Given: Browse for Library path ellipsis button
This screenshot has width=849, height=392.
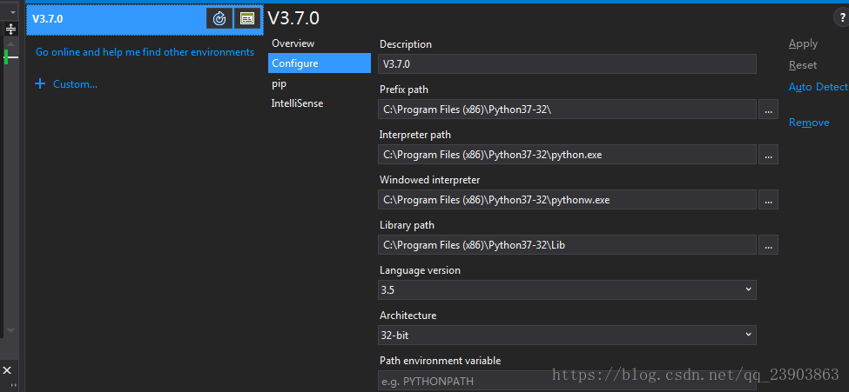Looking at the screenshot, I should [768, 245].
